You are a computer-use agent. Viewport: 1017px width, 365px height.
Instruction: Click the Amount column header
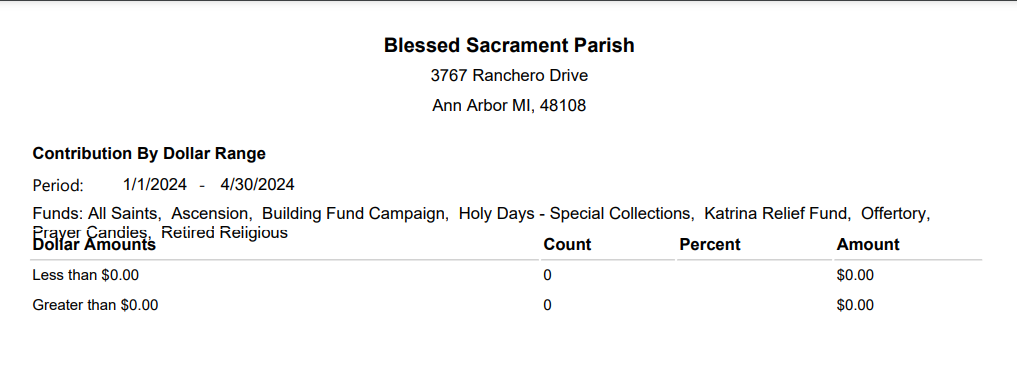[x=868, y=244]
